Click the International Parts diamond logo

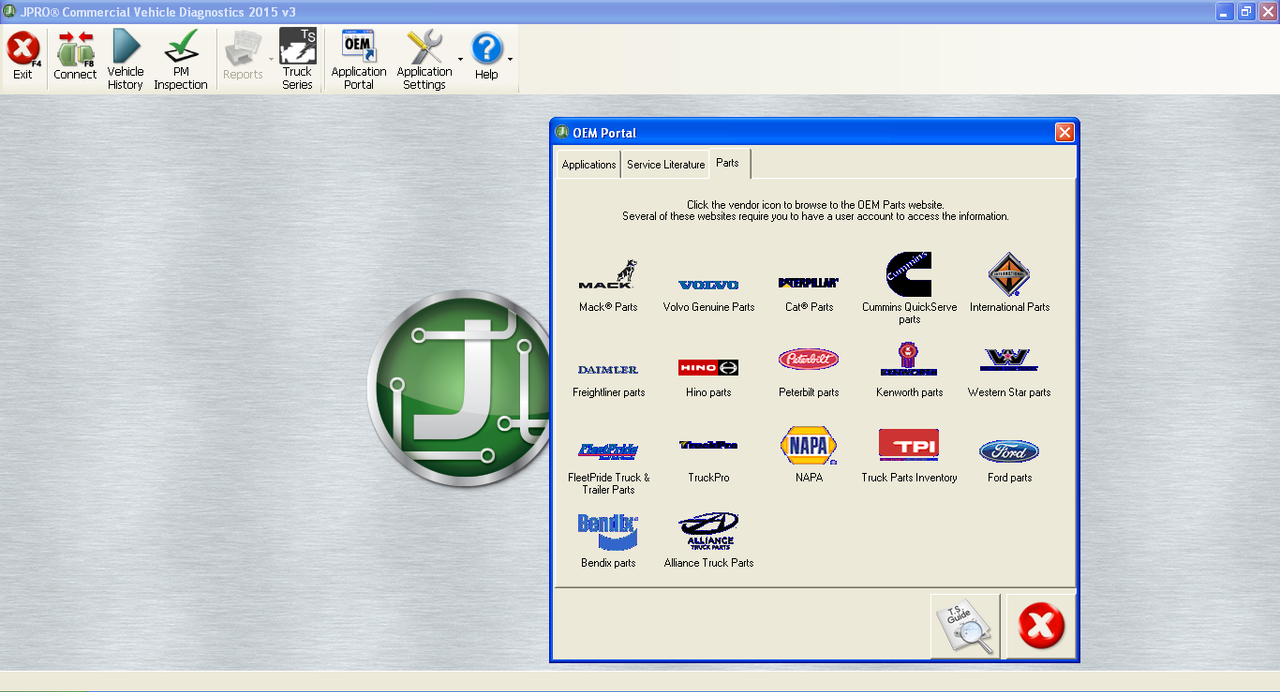click(x=1009, y=274)
